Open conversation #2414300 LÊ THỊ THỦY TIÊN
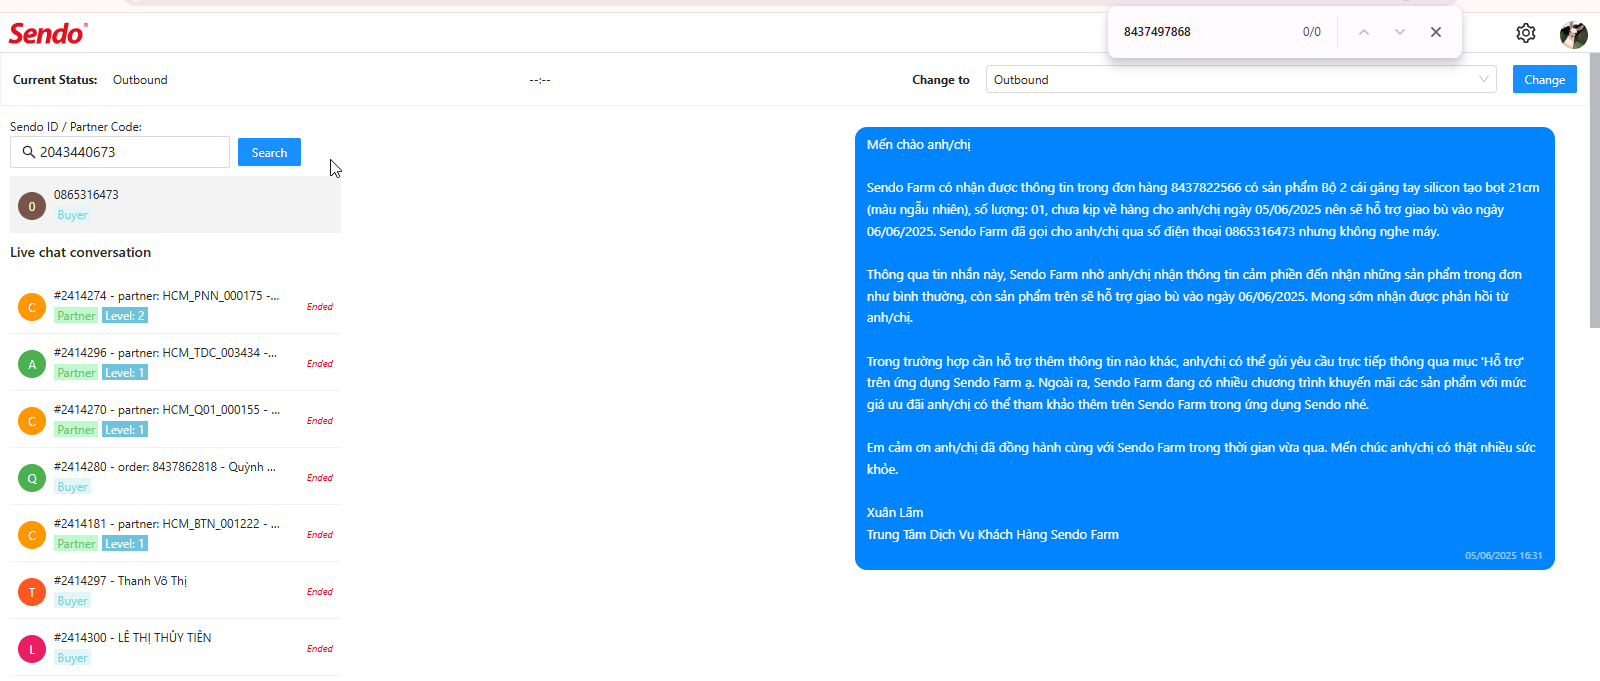Viewport: 1600px width, 681px height. [x=175, y=647]
